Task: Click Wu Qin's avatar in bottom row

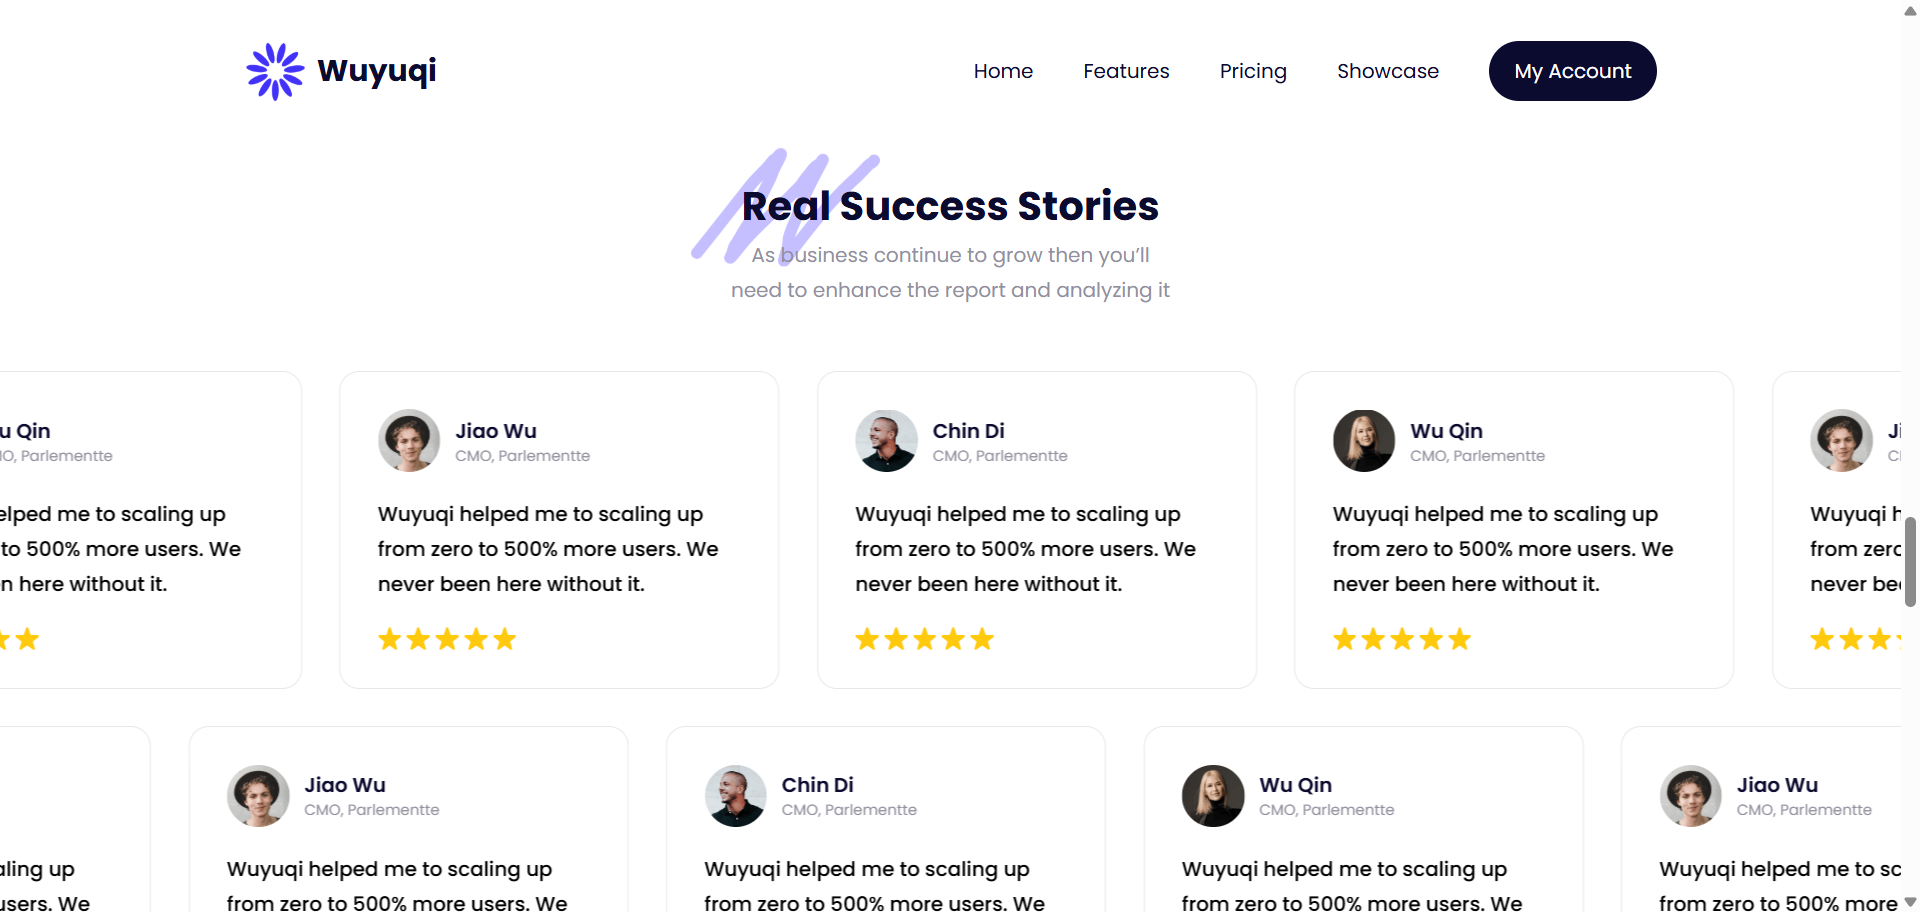Action: pos(1213,796)
